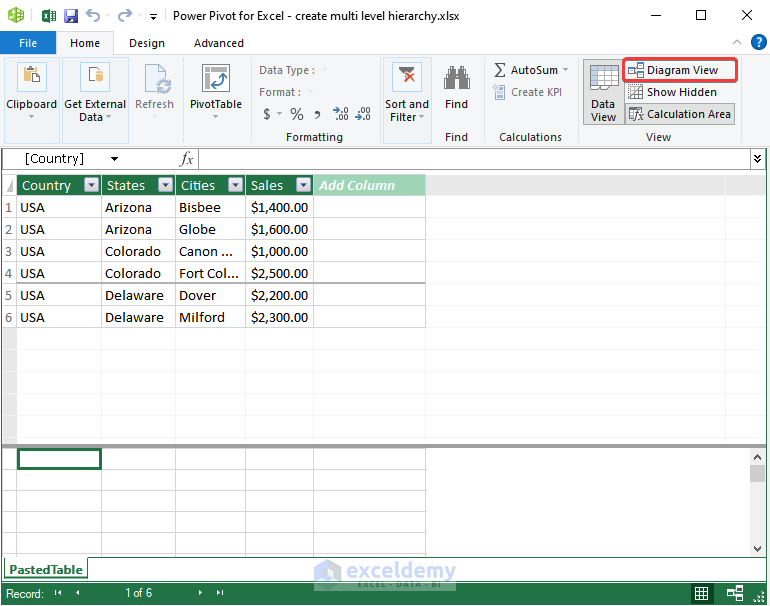Select the Bisbee cell
This screenshot has width=770, height=606.
(210, 207)
